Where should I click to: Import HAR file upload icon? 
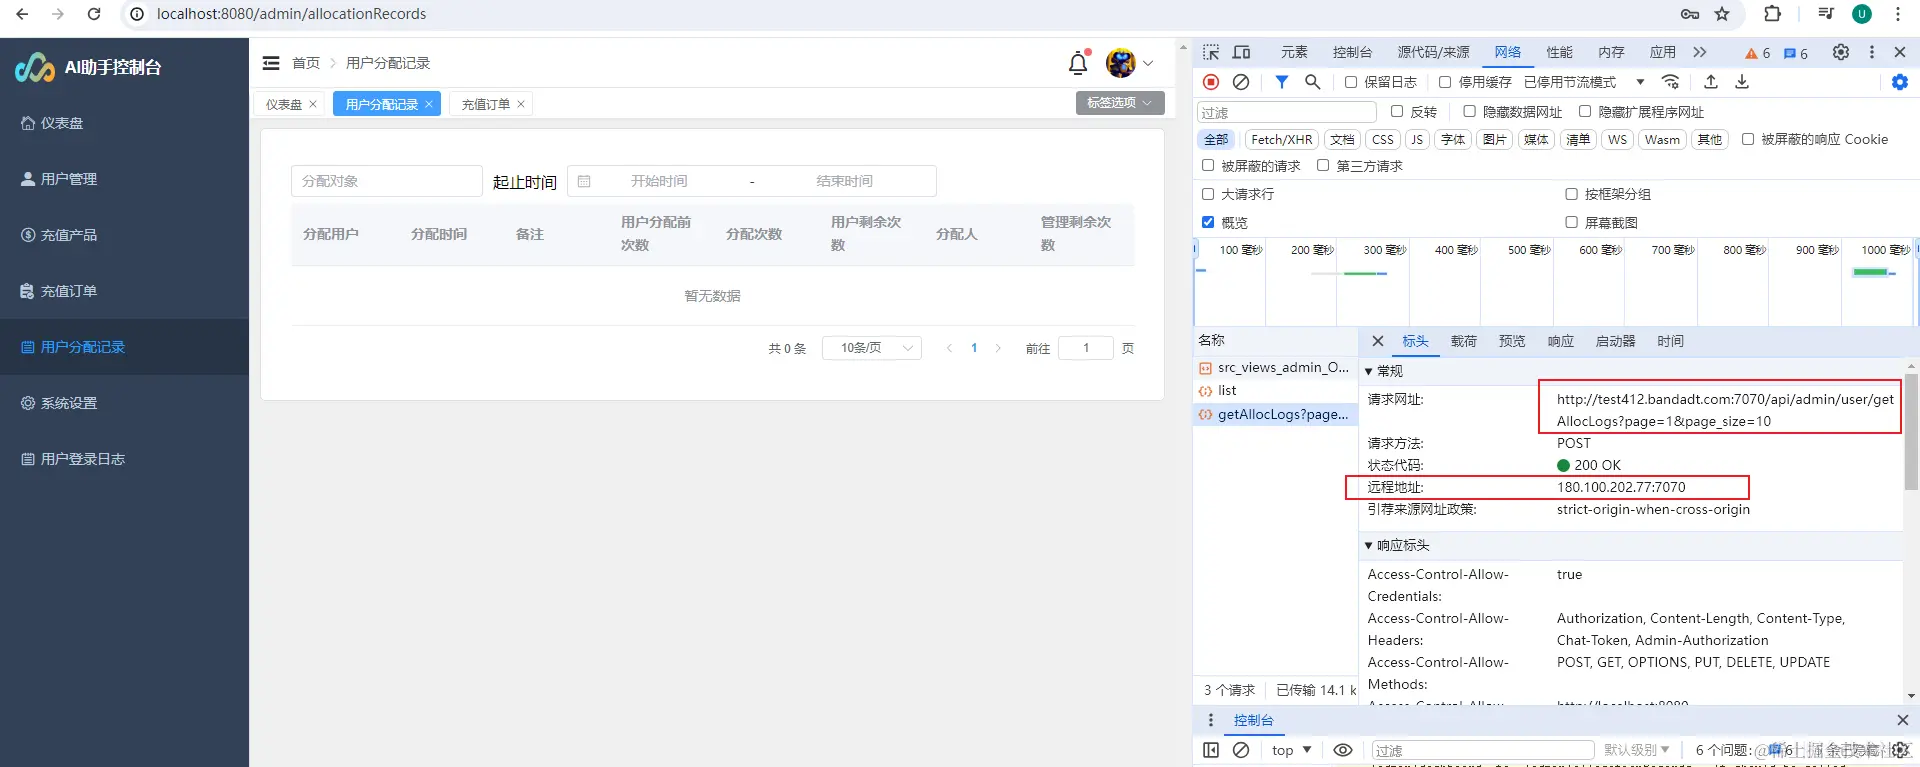pos(1711,82)
